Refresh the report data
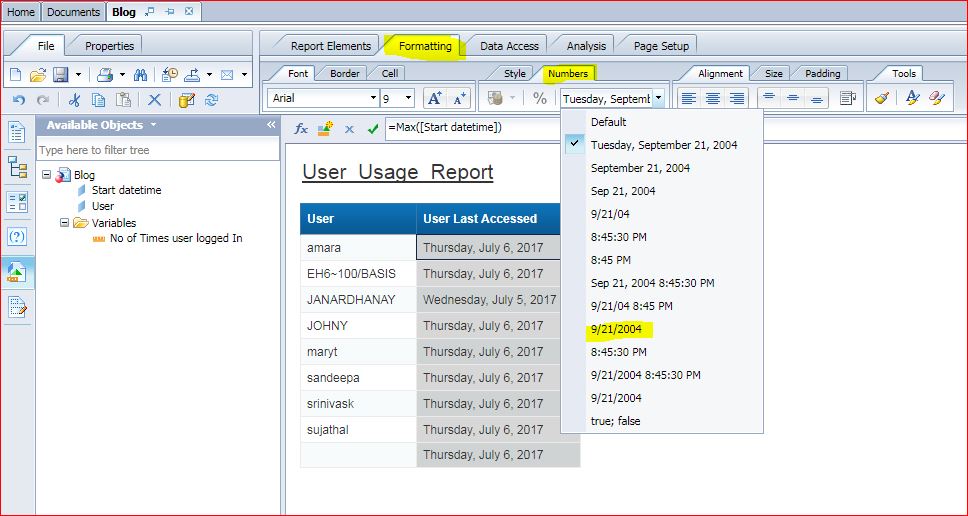Image resolution: width=968 pixels, height=516 pixels. (x=212, y=100)
